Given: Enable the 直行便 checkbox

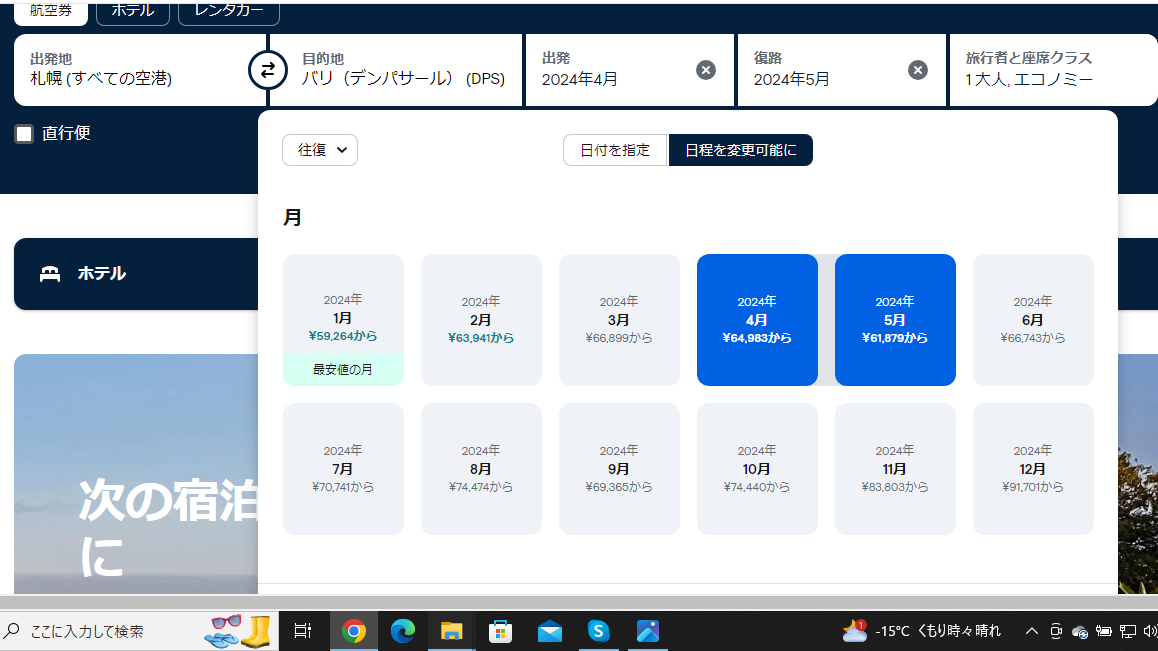Looking at the screenshot, I should pyautogui.click(x=24, y=134).
